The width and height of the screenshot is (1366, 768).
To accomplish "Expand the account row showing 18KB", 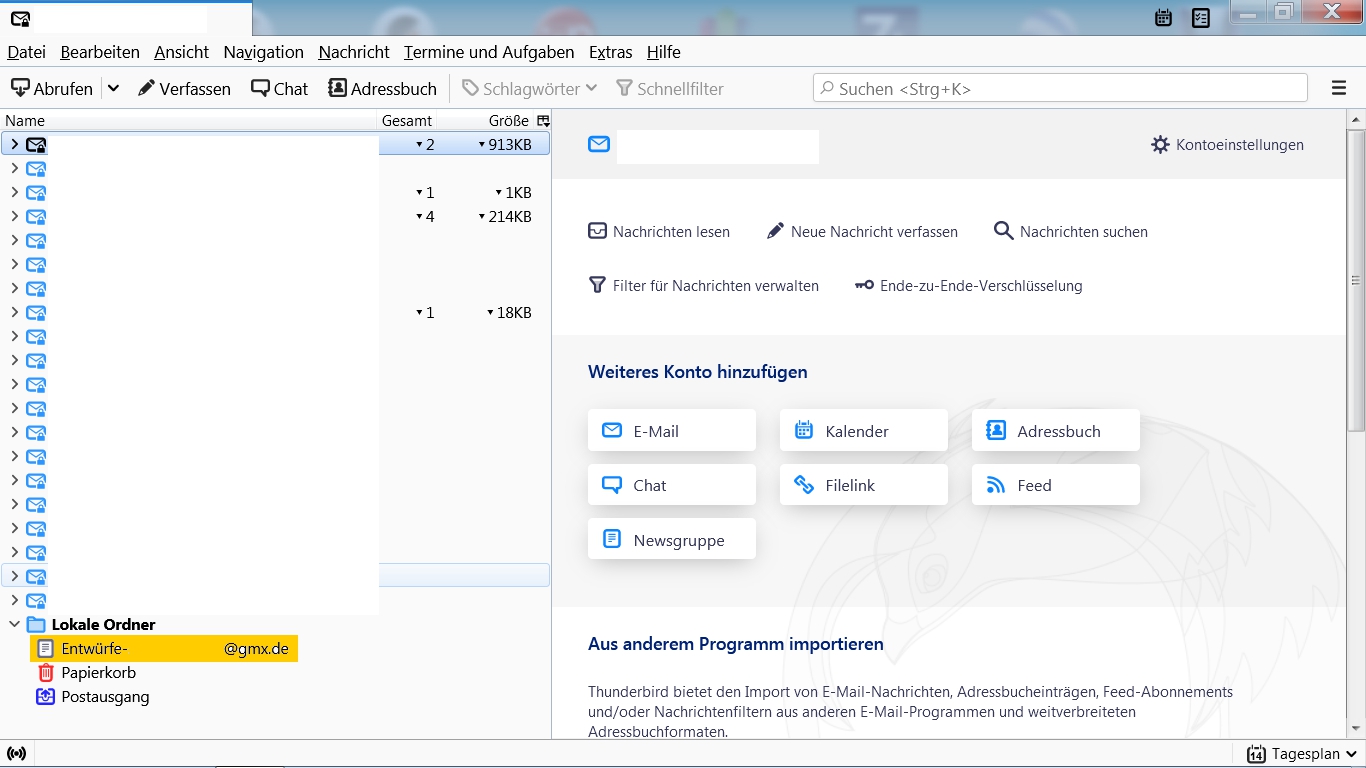I will point(14,312).
